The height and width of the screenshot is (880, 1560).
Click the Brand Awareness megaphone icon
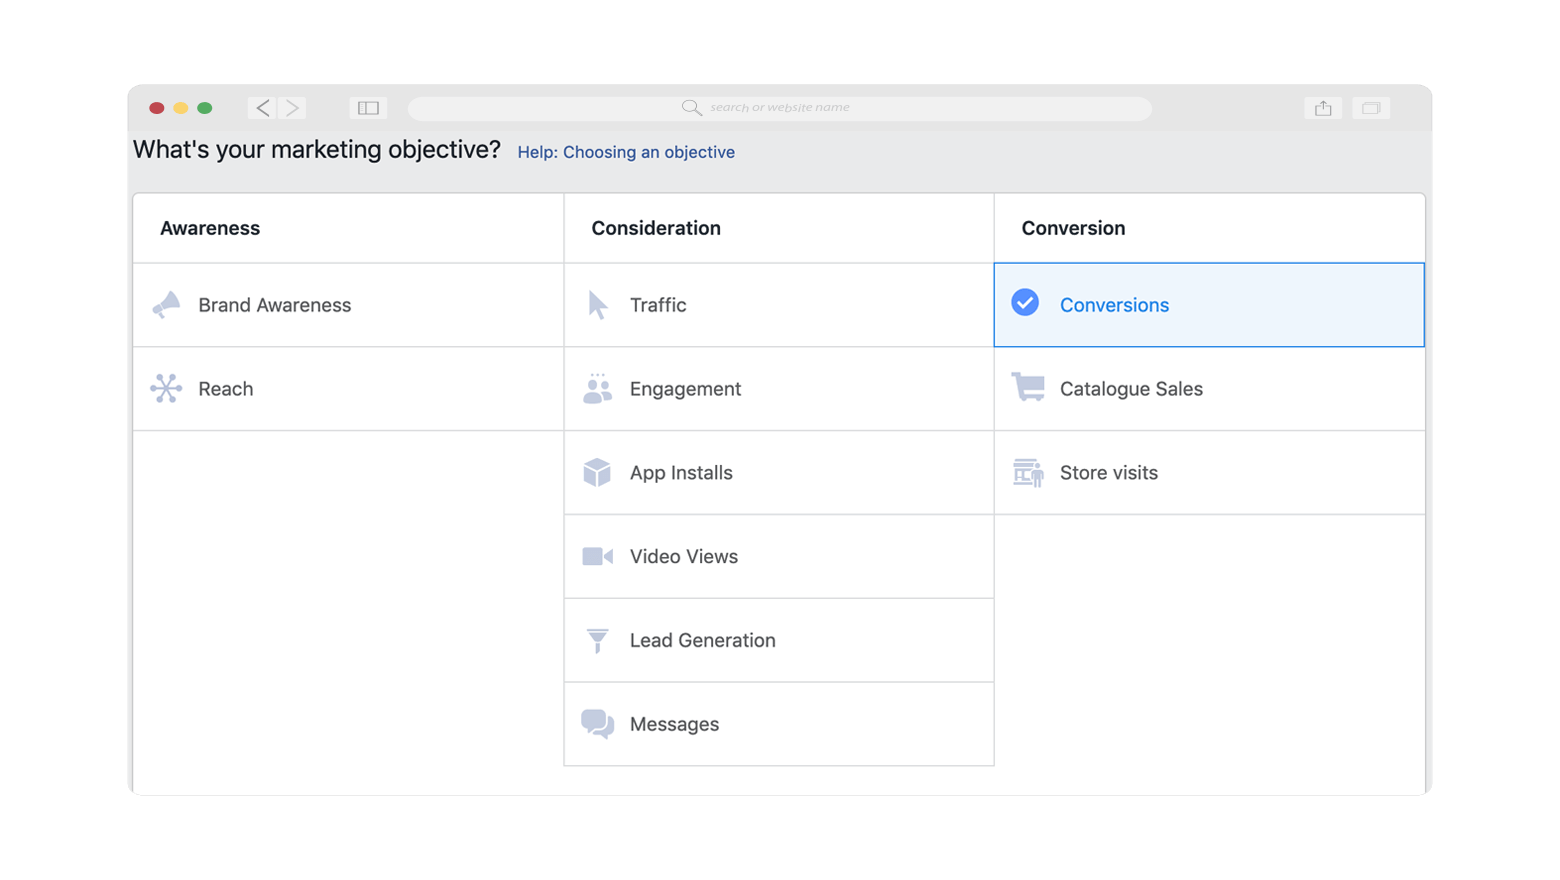pos(166,304)
